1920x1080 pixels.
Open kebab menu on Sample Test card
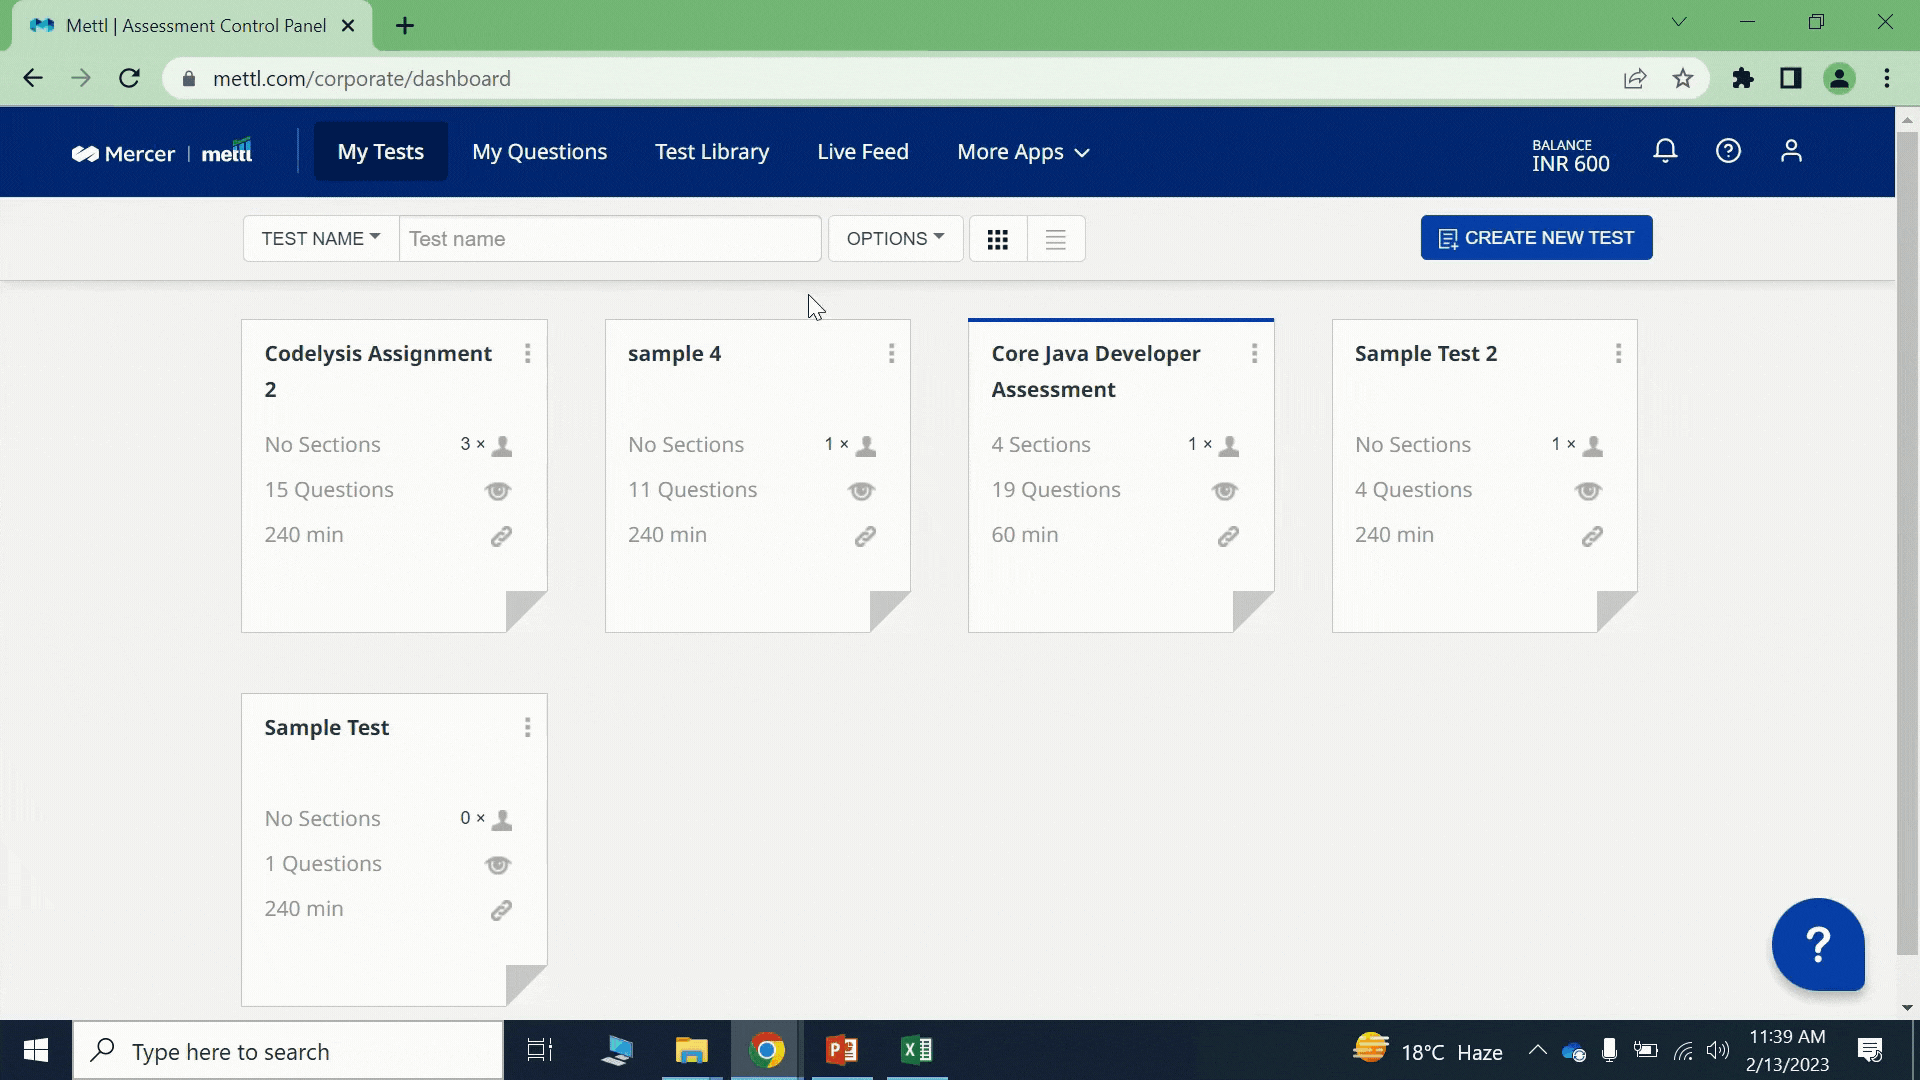point(528,728)
